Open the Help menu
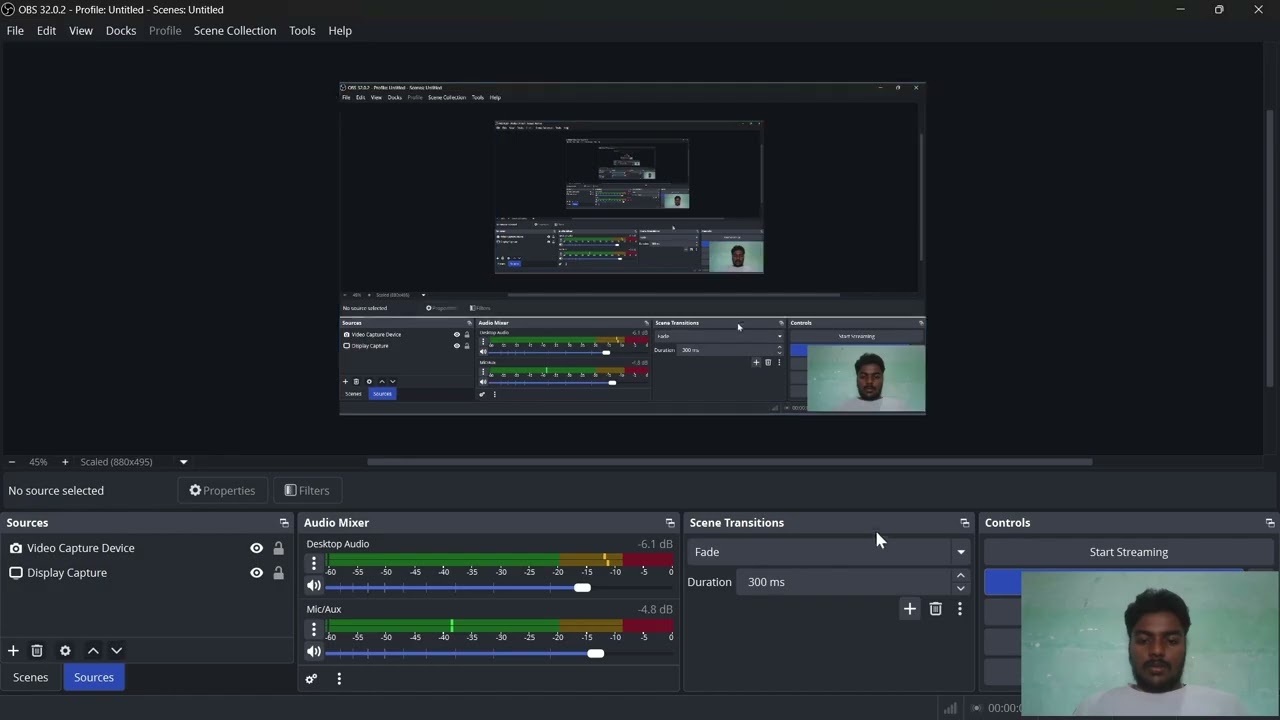 340,31
